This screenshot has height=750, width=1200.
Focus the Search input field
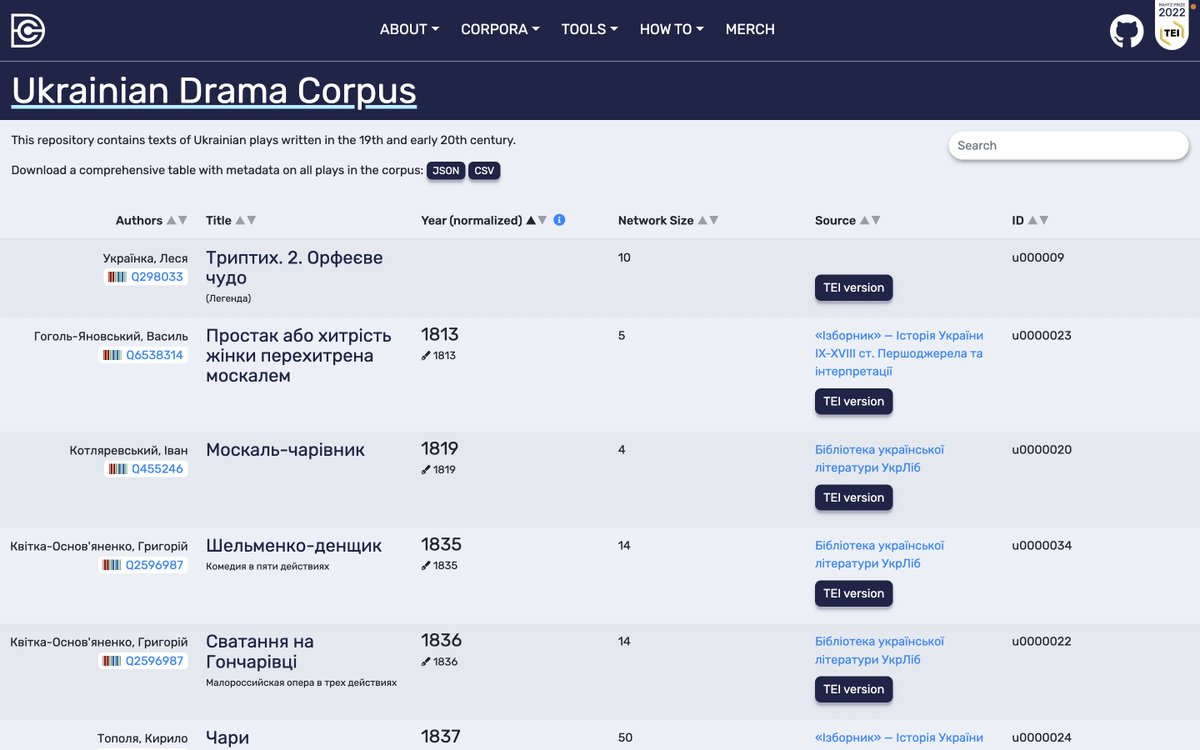pyautogui.click(x=1068, y=145)
